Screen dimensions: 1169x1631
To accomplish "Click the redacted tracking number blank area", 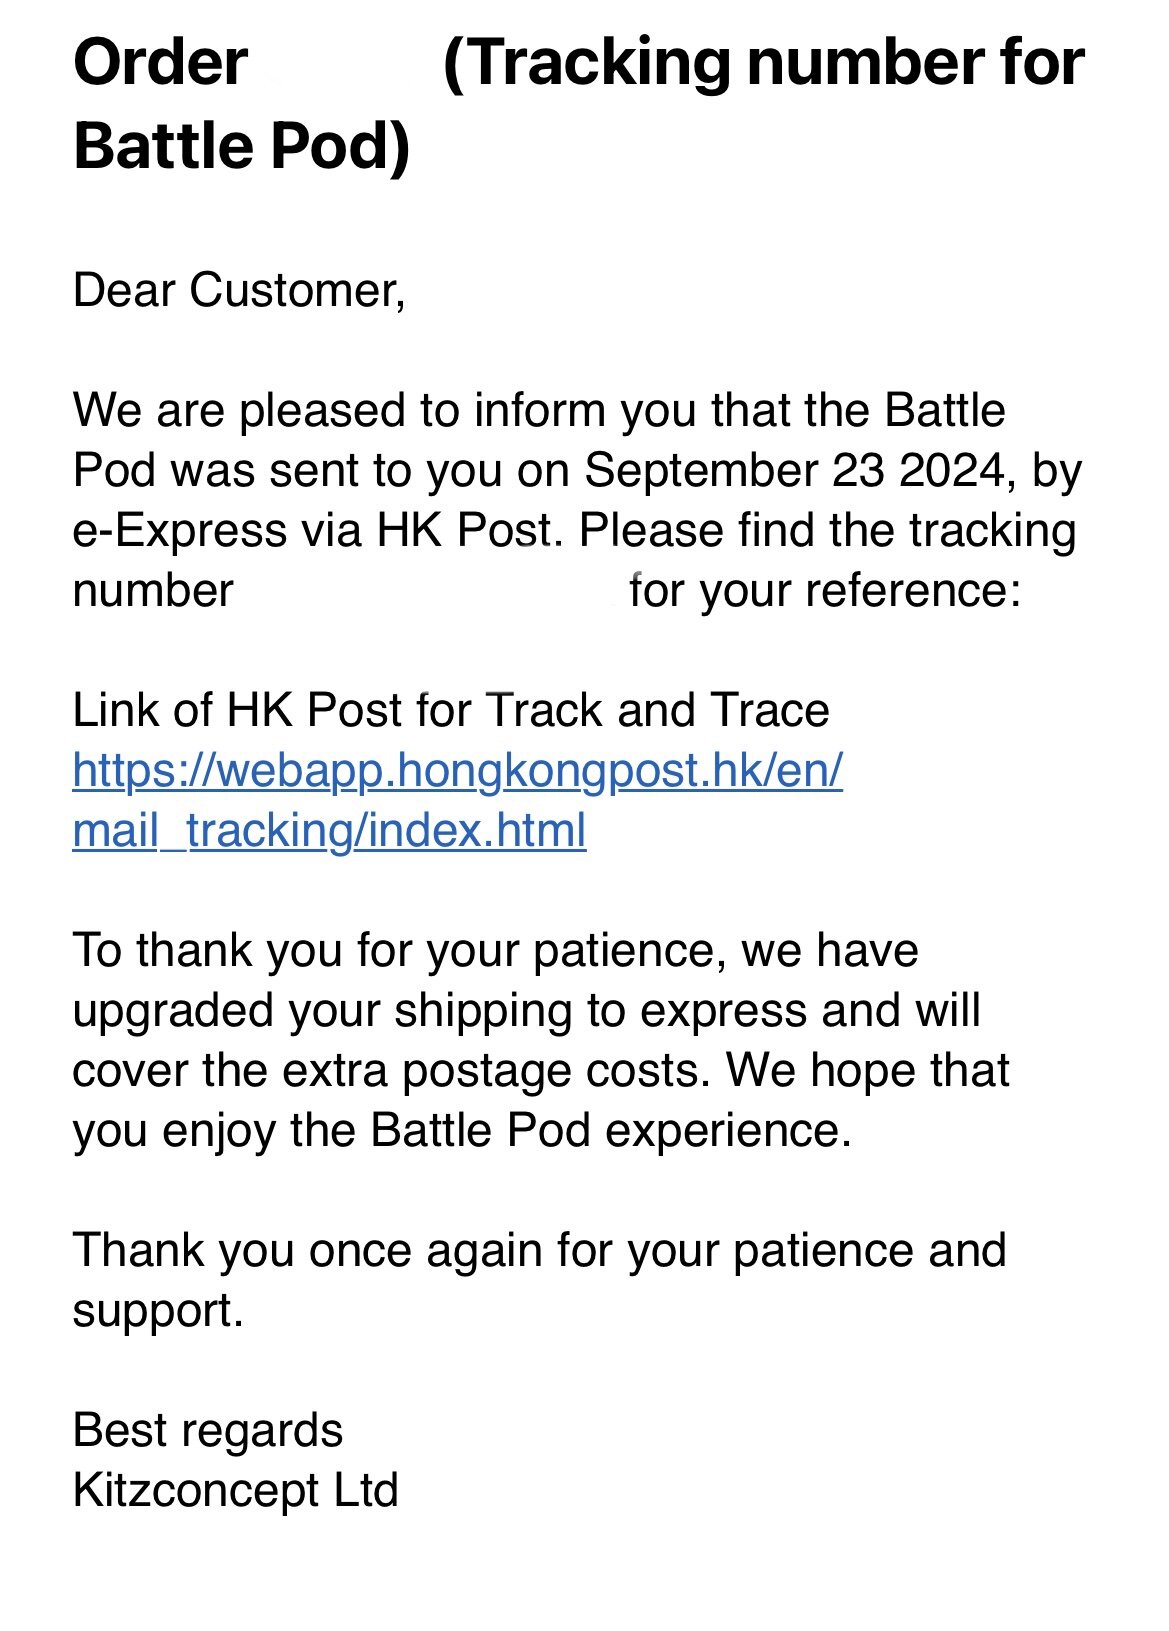I will pyautogui.click(x=430, y=591).
